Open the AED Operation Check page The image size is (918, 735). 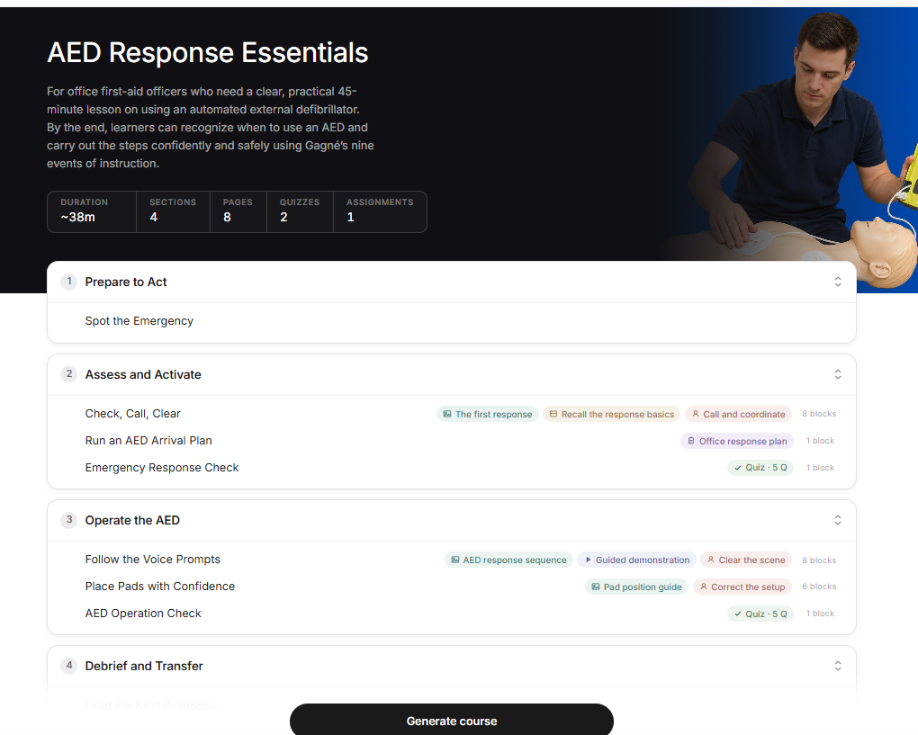coord(143,613)
